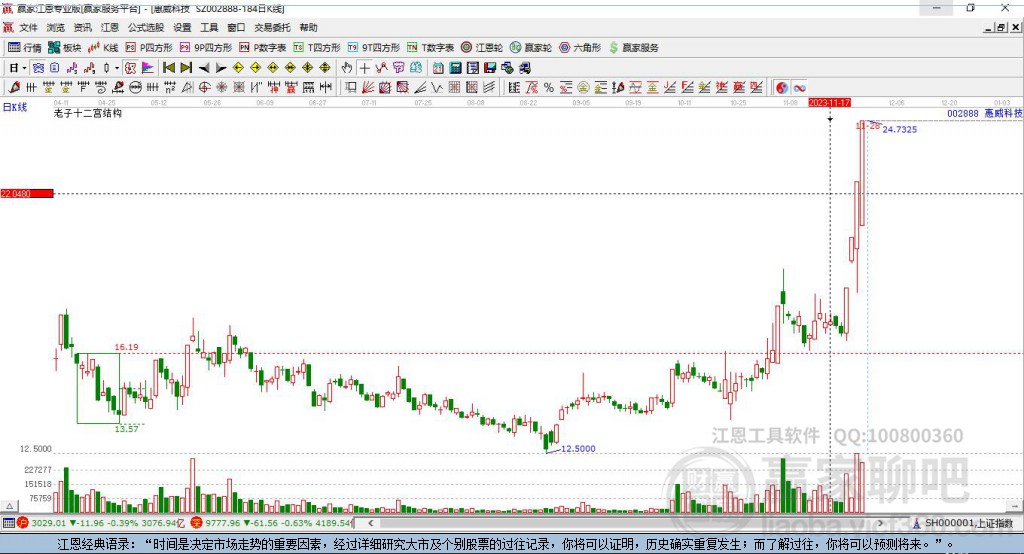Select the zigzag line tool
Screen dimensions: 1024x554
[x=436, y=88]
